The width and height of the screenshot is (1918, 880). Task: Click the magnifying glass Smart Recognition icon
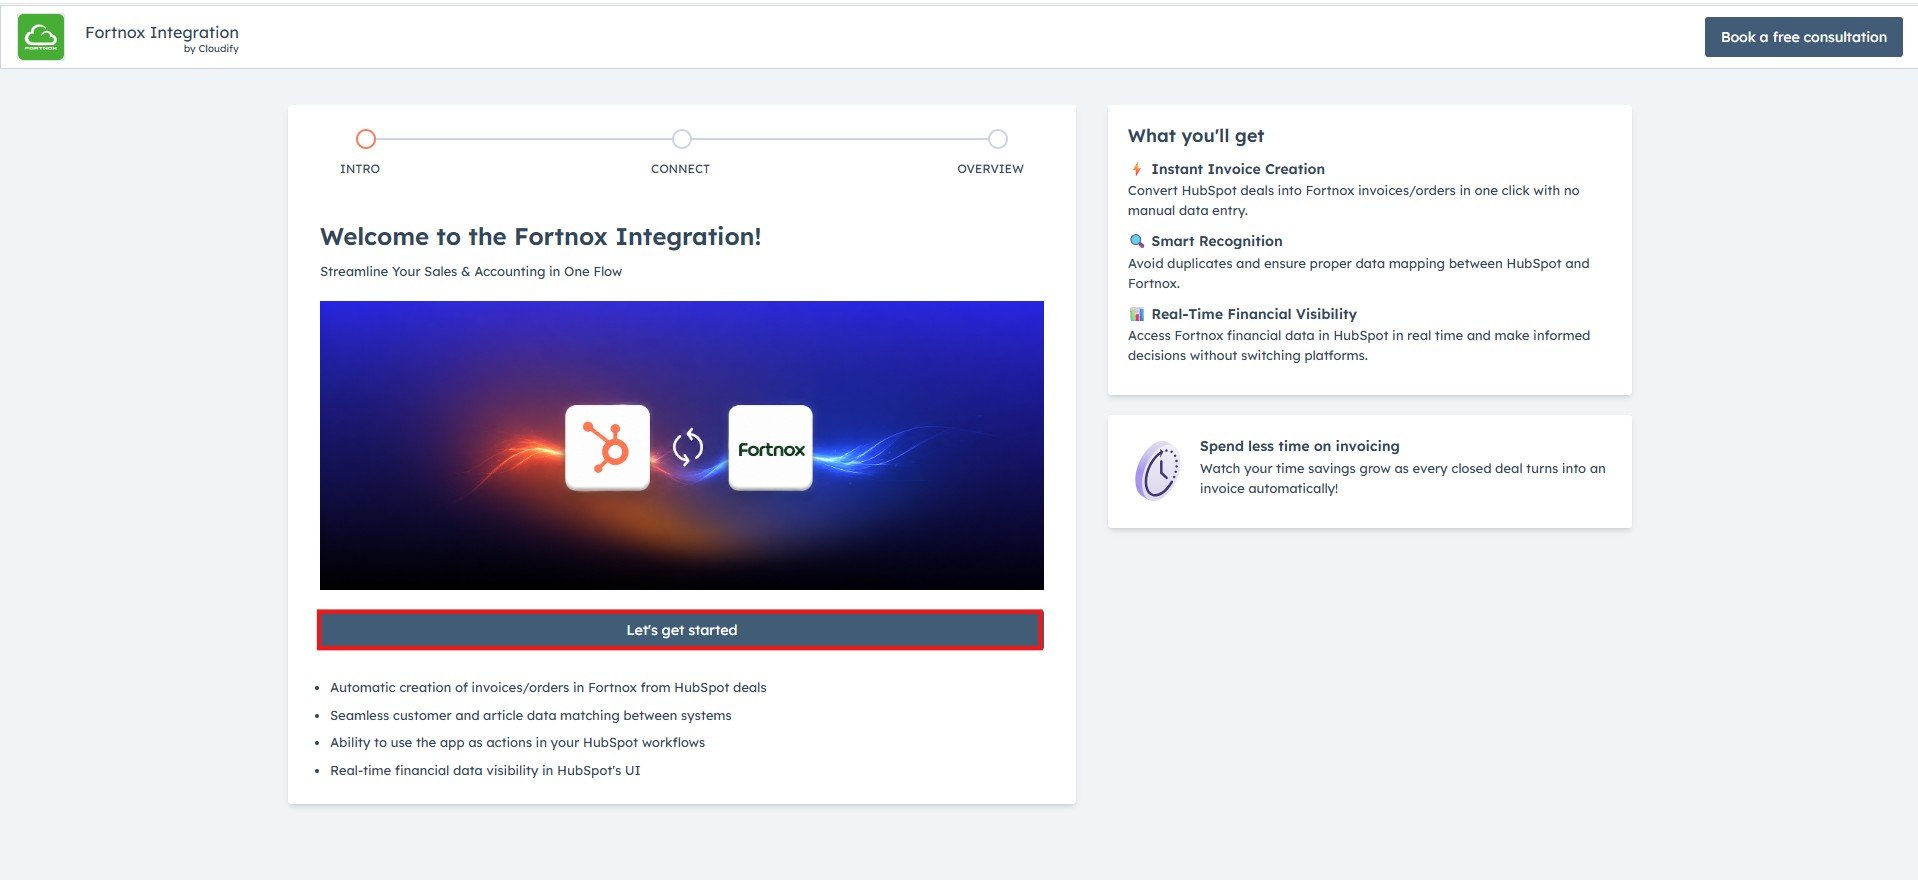pos(1136,241)
